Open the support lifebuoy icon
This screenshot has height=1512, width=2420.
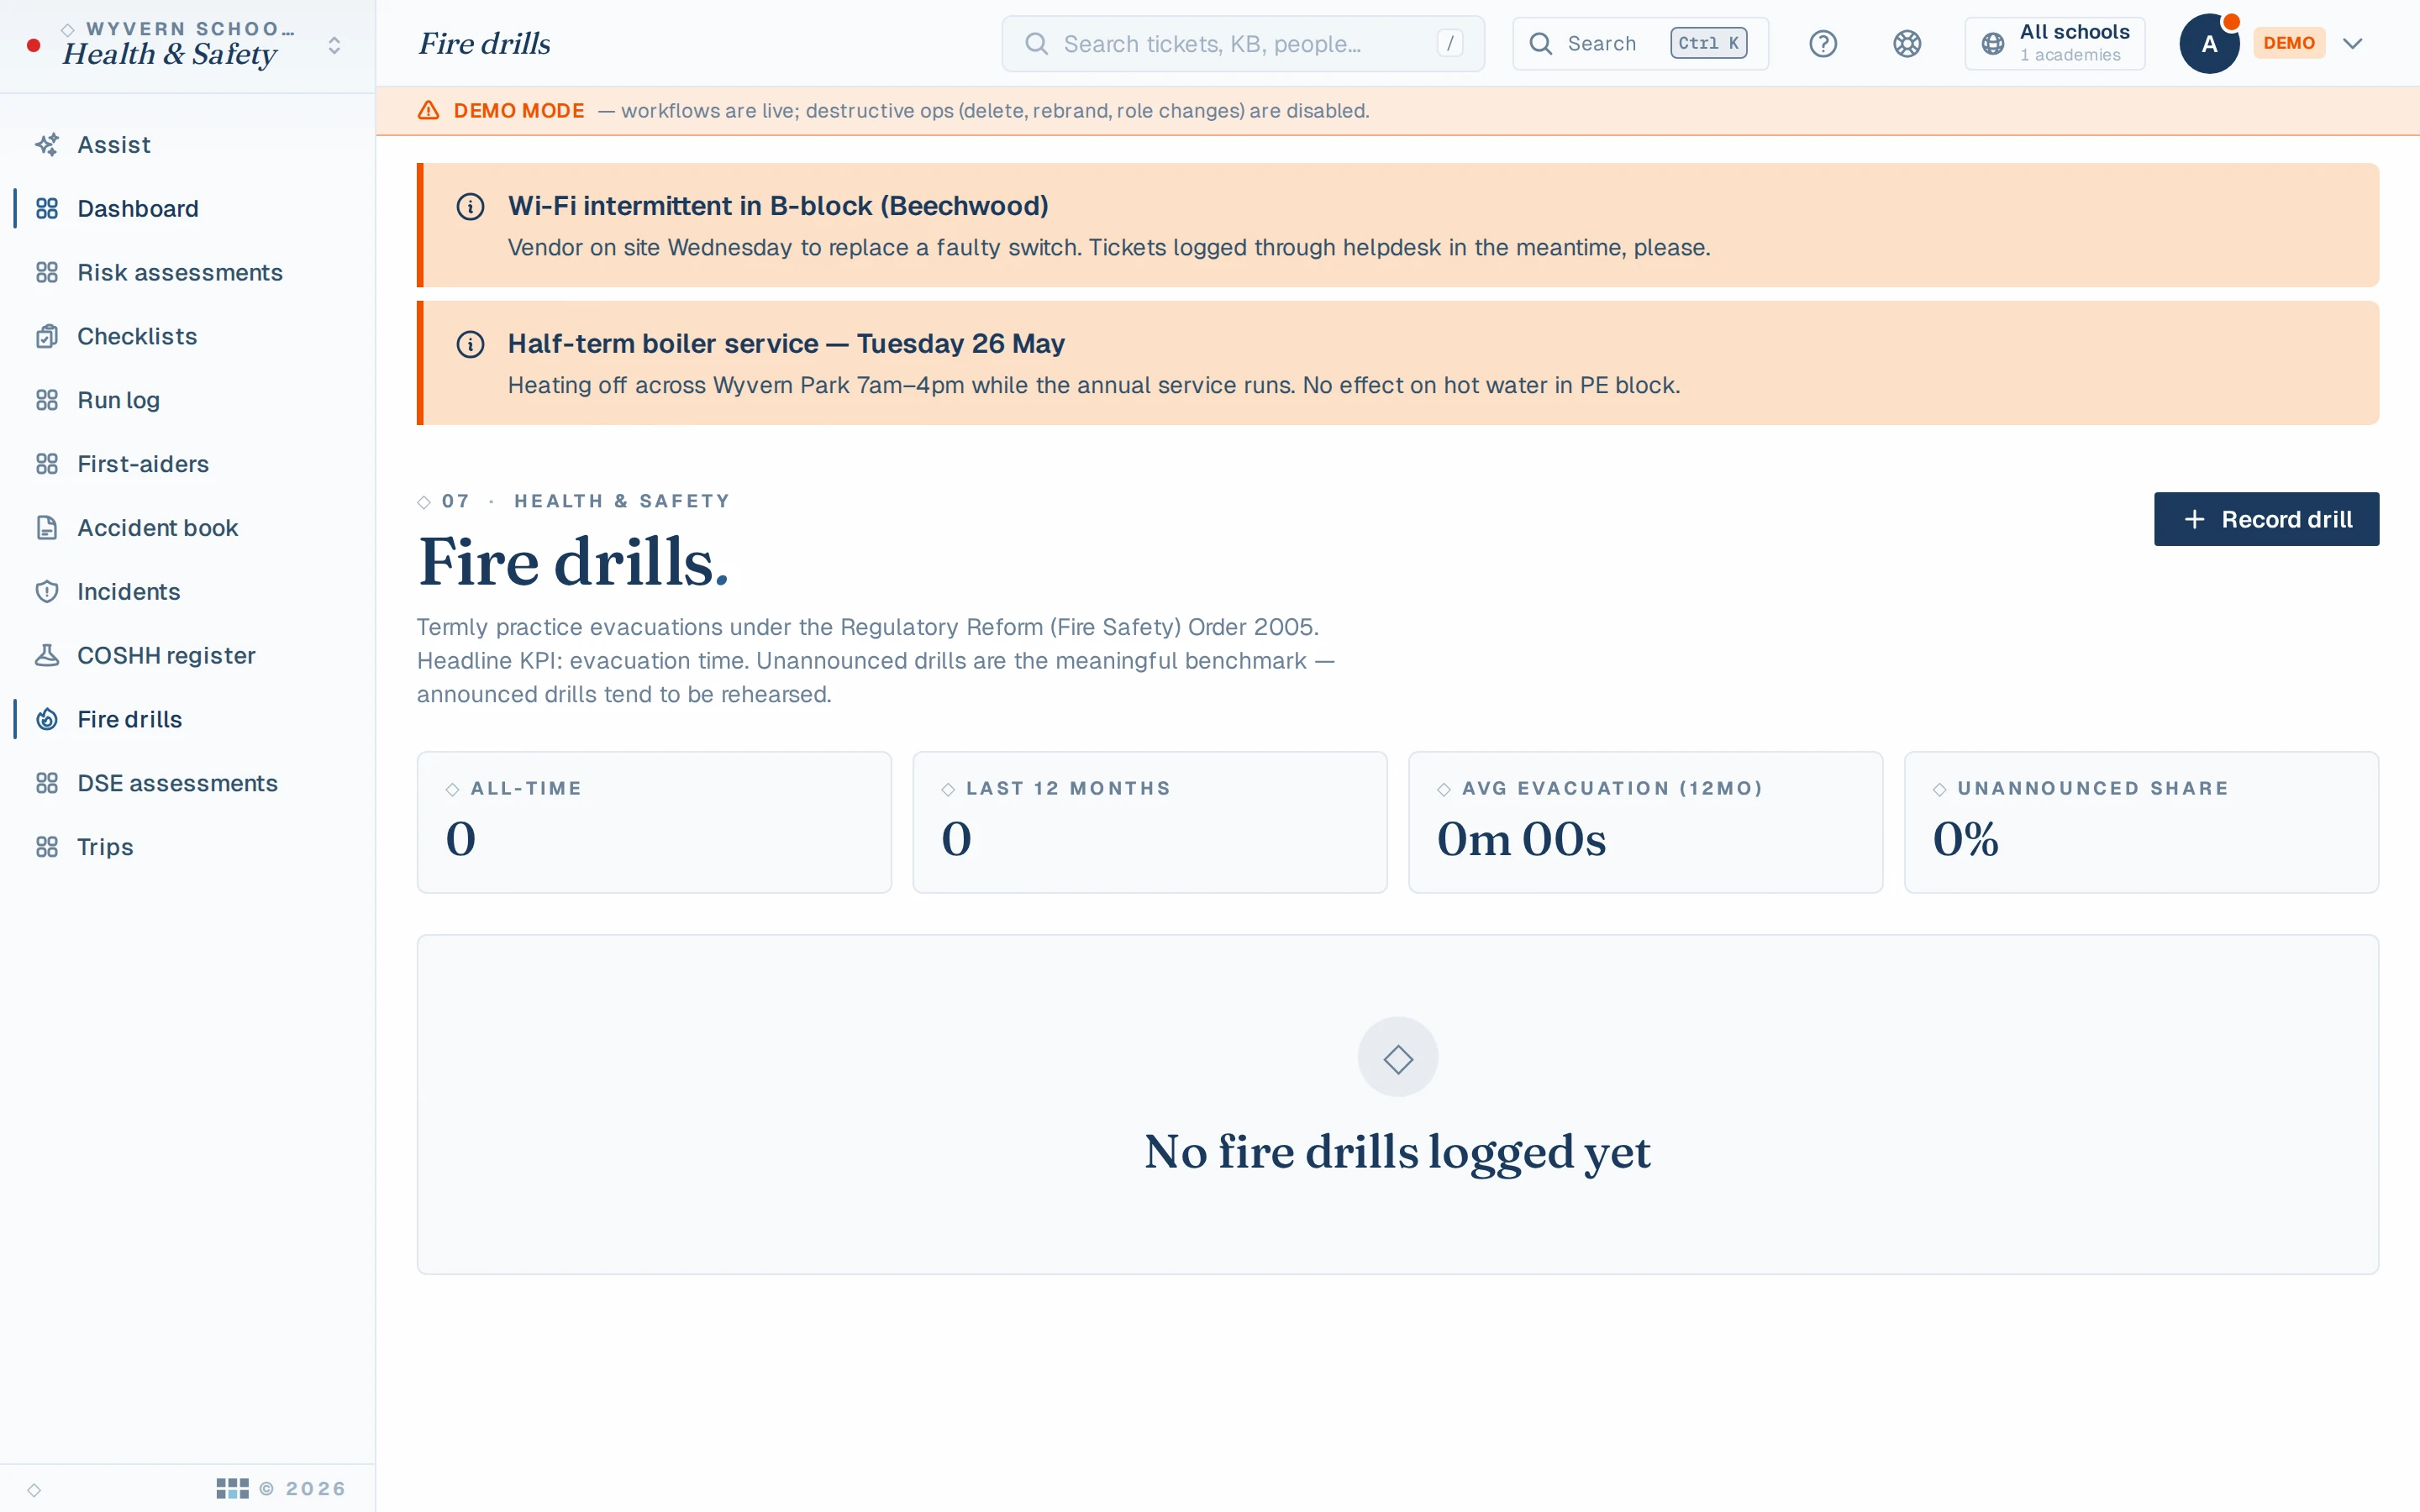pyautogui.click(x=1907, y=44)
